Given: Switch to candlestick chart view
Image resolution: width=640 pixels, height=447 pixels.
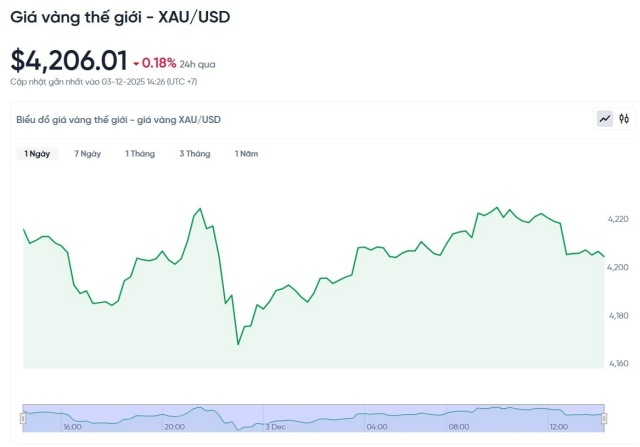Looking at the screenshot, I should click(624, 119).
